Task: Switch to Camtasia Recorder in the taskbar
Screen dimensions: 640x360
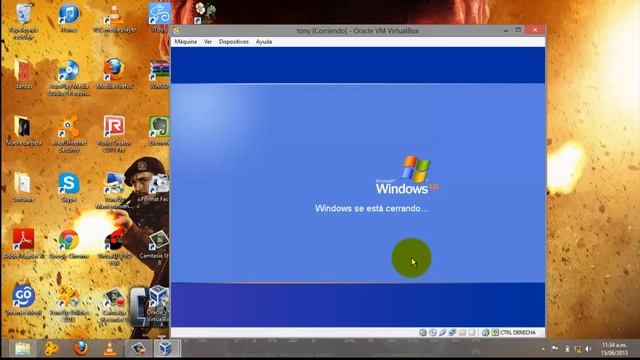Action: 138,349
